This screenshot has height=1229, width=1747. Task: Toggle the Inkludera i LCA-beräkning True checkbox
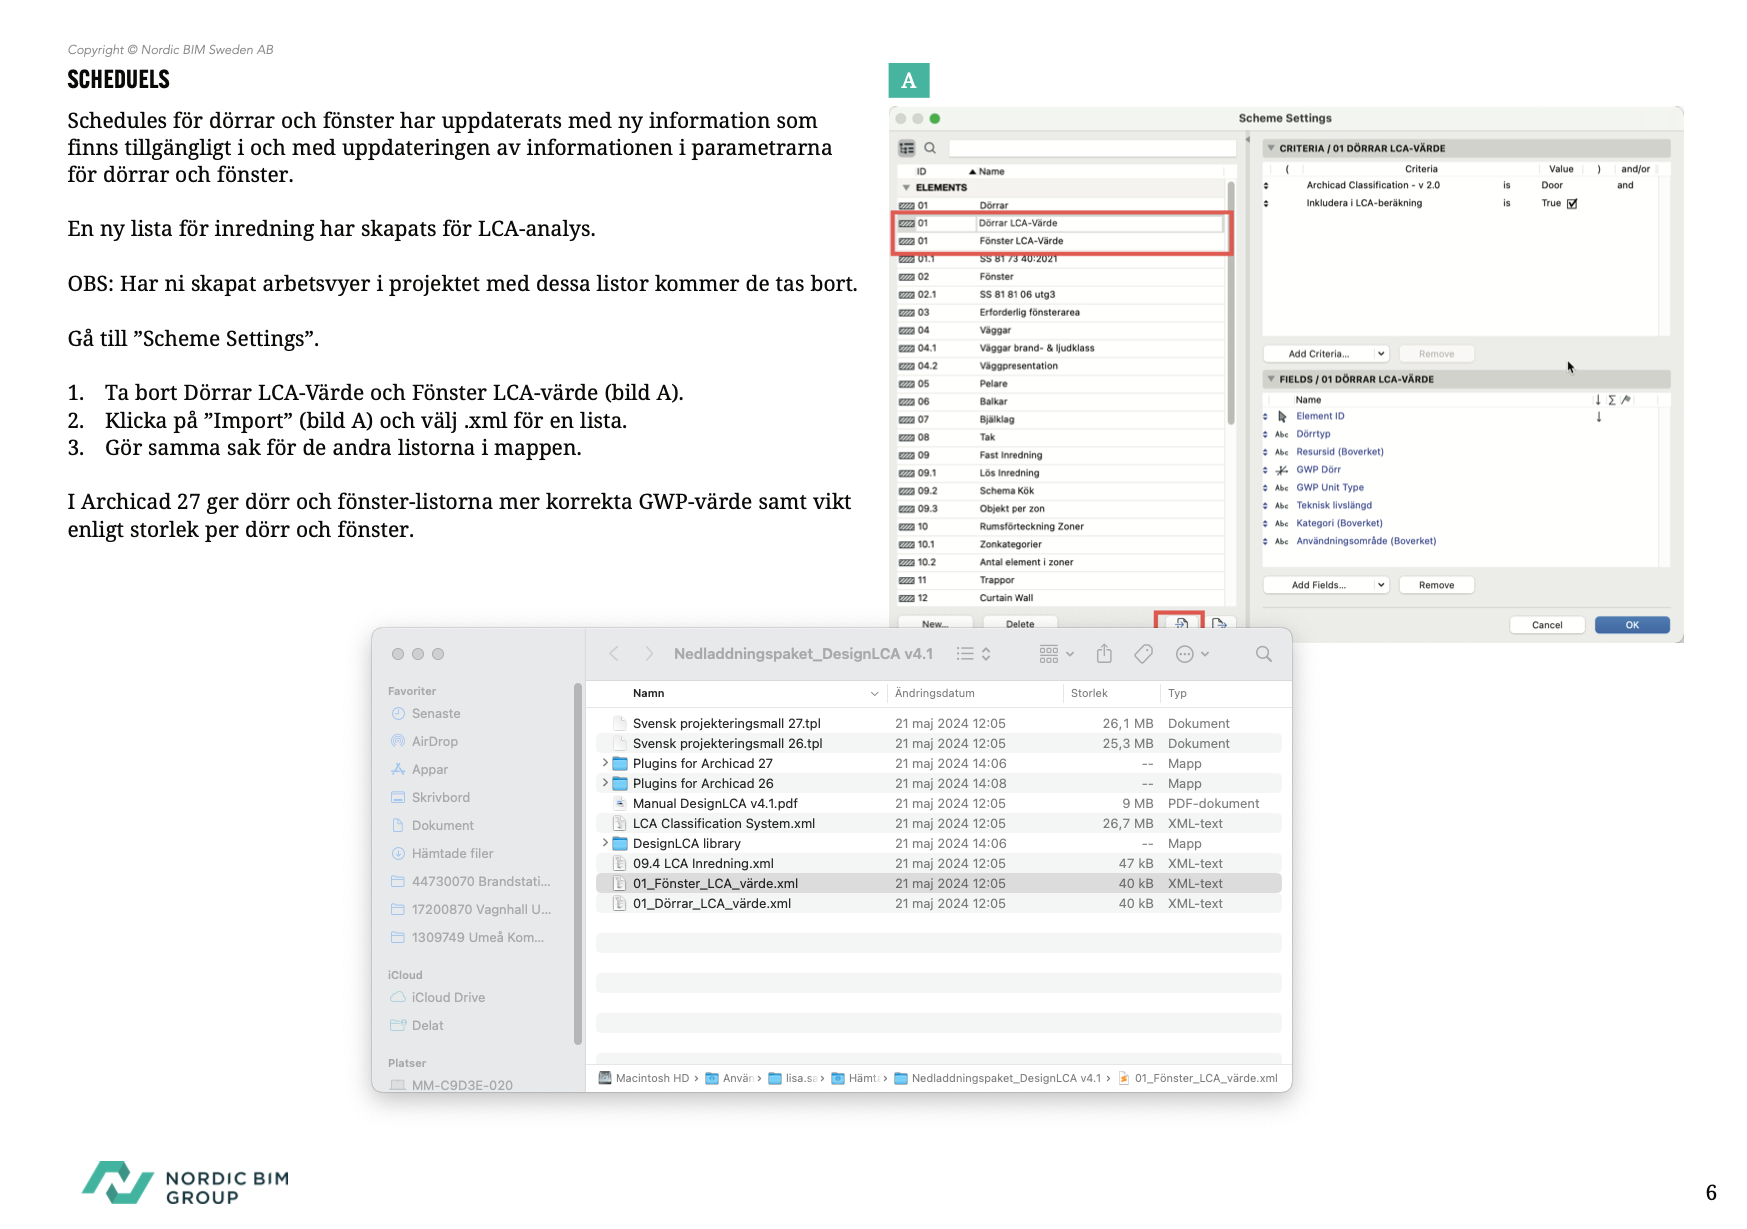pyautogui.click(x=1572, y=204)
